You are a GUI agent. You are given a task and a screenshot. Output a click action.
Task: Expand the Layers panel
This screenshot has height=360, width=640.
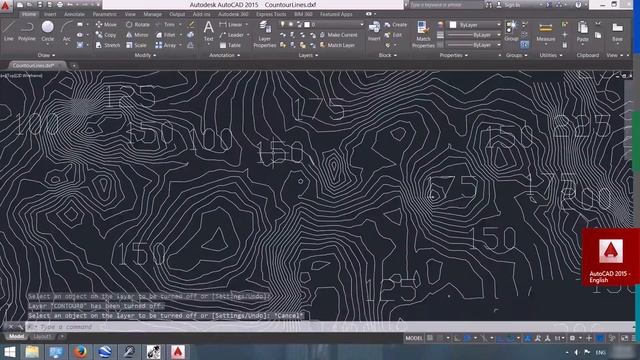point(308,55)
